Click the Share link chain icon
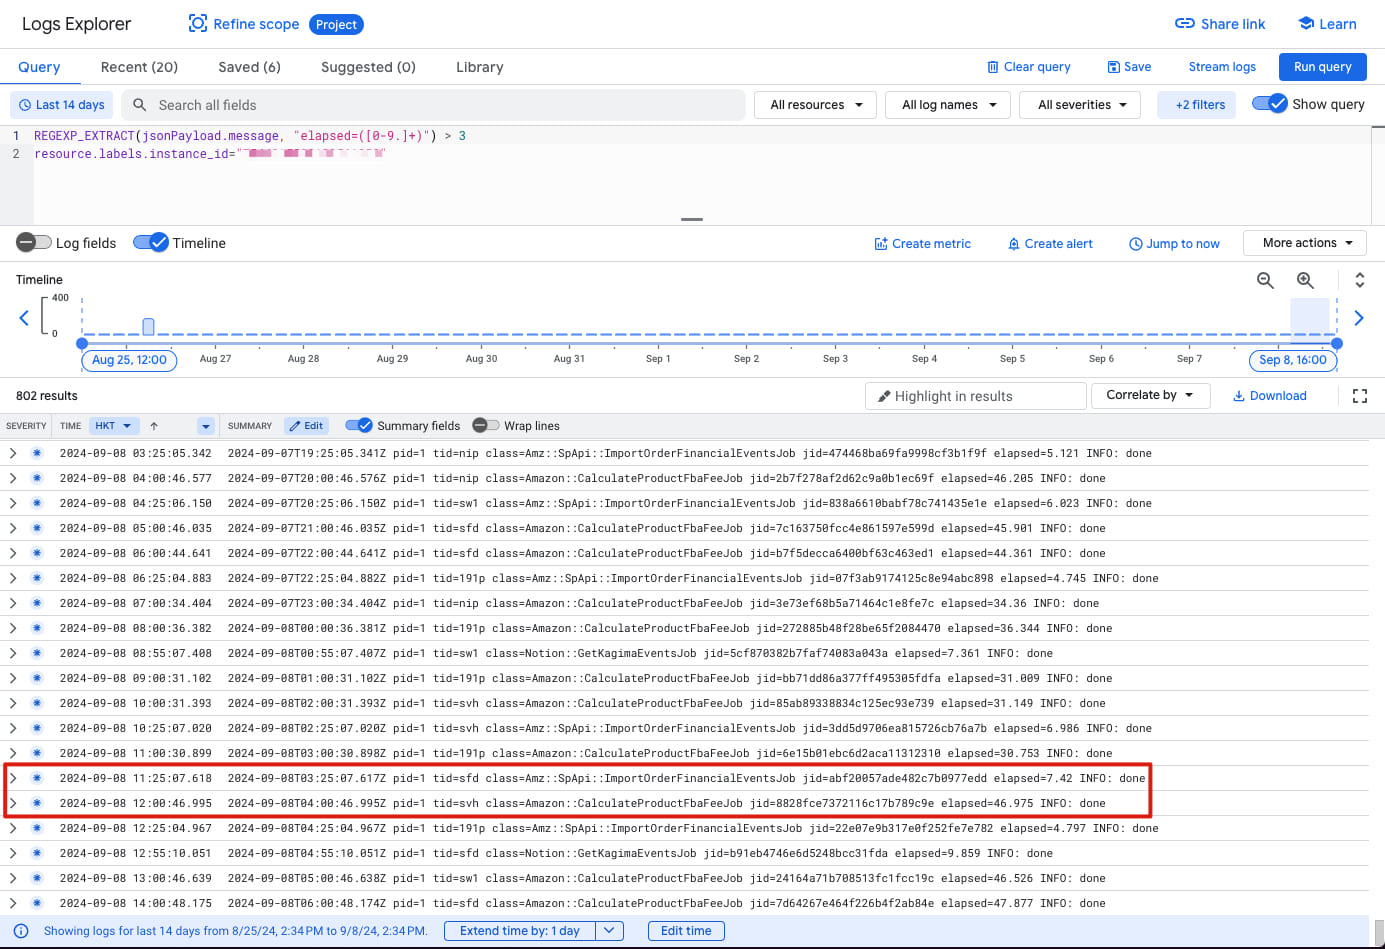 tap(1185, 24)
